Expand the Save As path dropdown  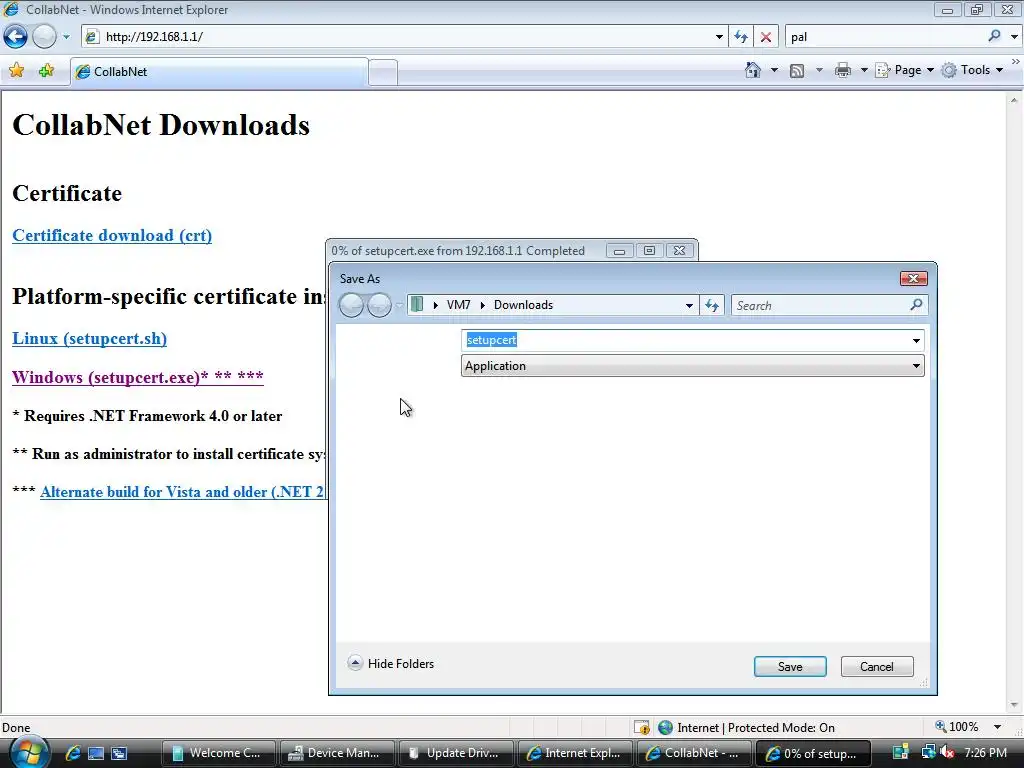pyautogui.click(x=689, y=305)
